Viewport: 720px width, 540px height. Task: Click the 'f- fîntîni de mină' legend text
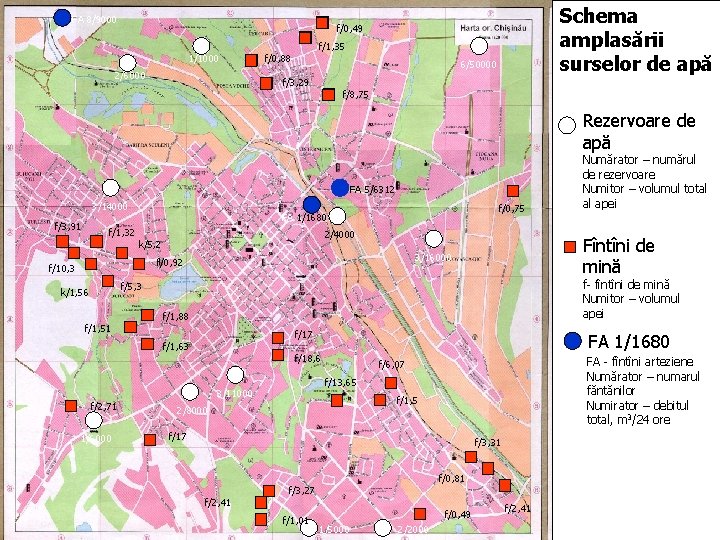(x=626, y=284)
